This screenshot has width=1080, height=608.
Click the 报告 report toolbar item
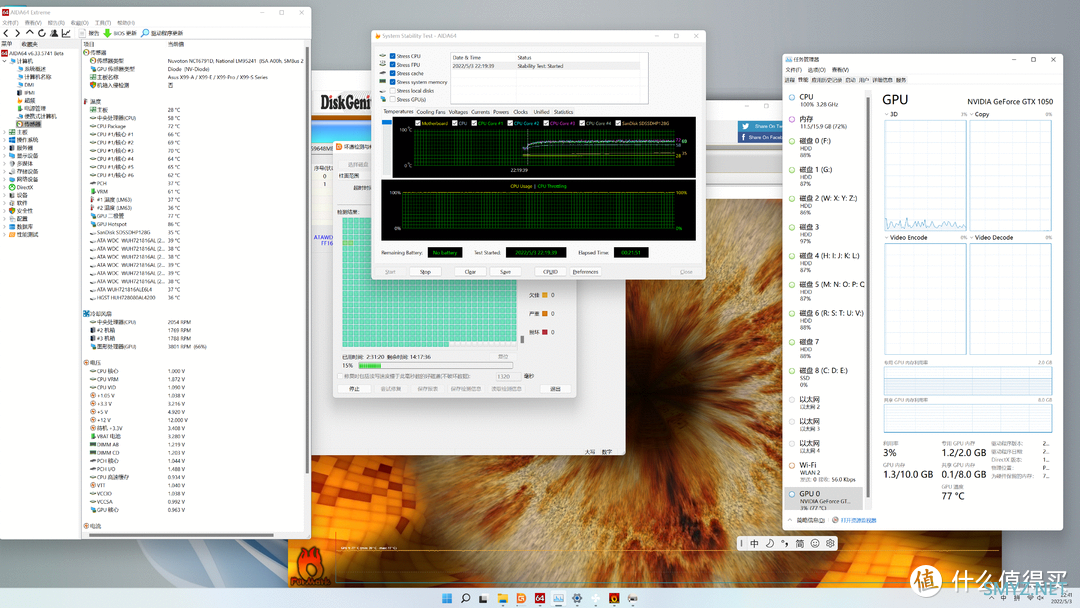click(x=90, y=33)
